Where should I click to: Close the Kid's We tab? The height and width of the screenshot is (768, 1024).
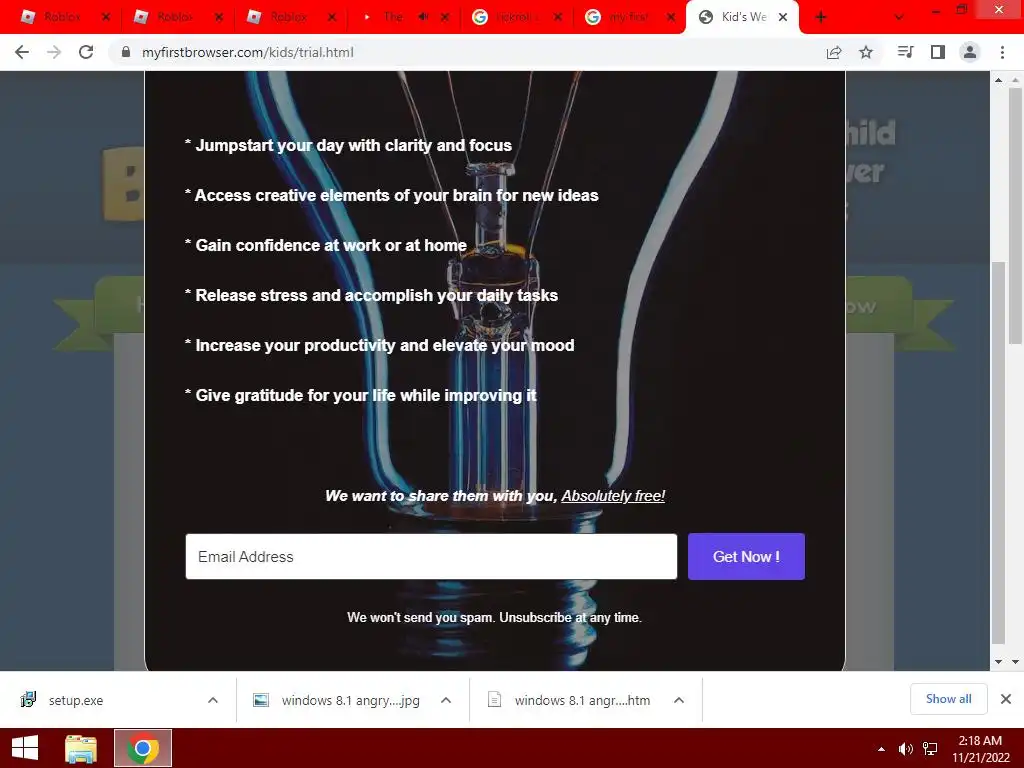click(x=783, y=17)
